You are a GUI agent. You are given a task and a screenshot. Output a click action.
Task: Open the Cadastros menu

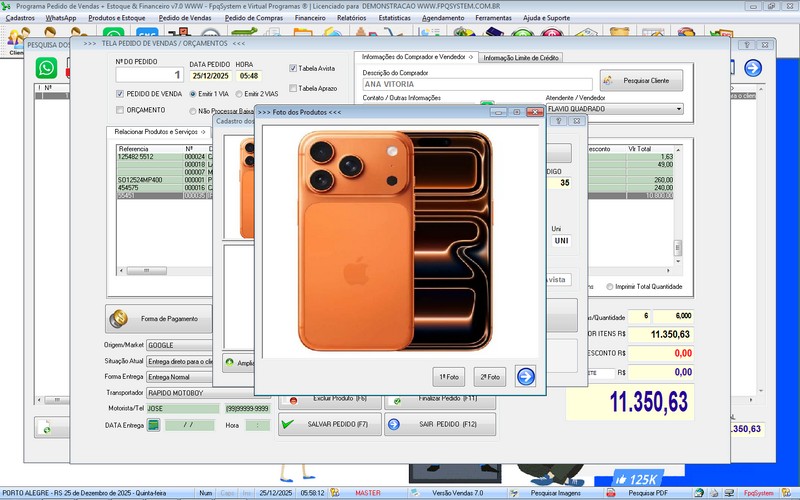[x=20, y=18]
